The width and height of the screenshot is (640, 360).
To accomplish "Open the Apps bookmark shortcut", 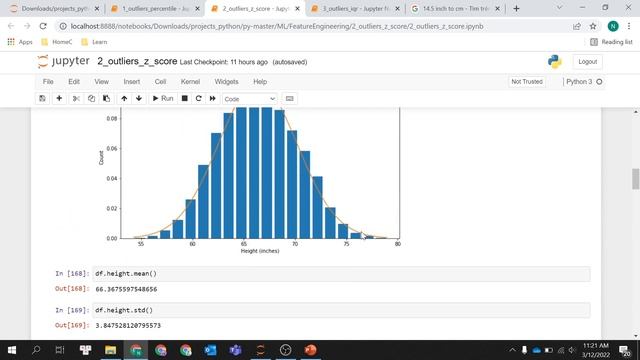I will (x=20, y=42).
